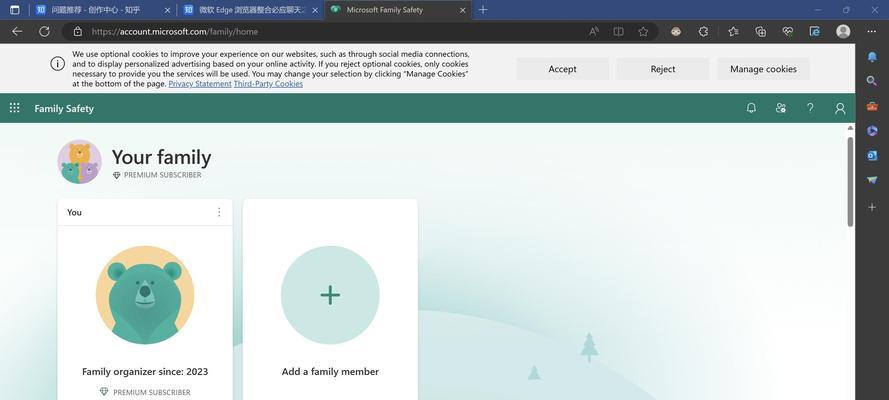
Task: Click the Family Safety header title
Action: tap(64, 108)
